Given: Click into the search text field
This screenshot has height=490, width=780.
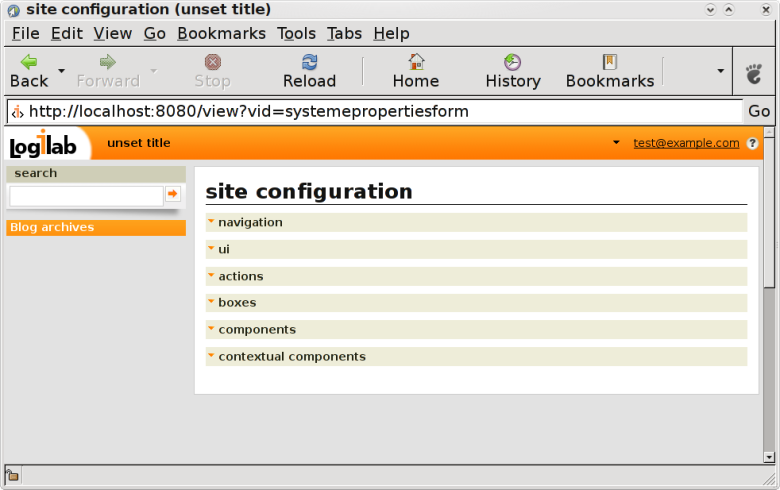Looking at the screenshot, I should pos(87,196).
